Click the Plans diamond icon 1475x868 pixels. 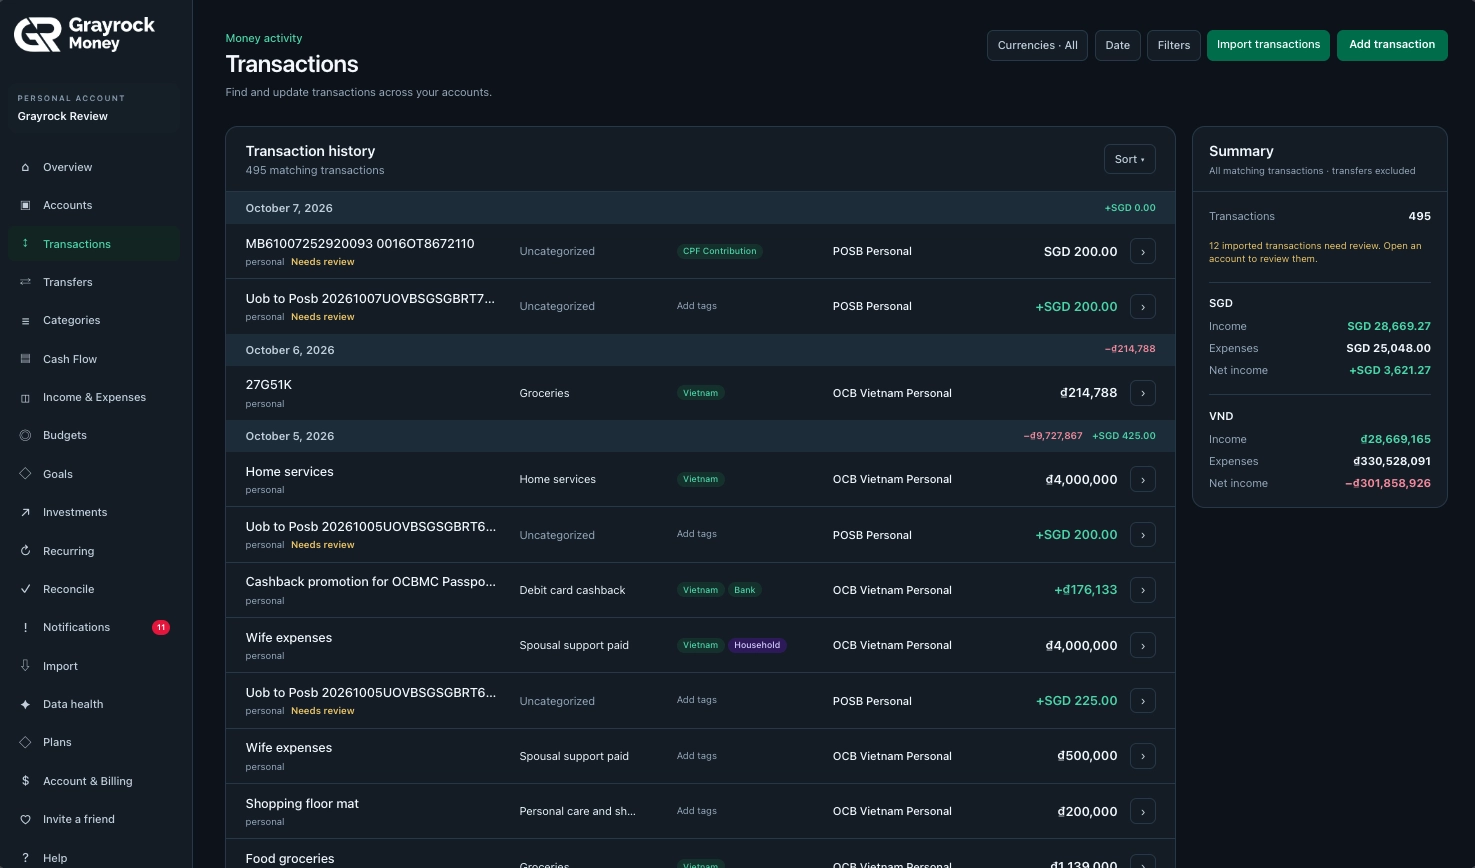click(25, 742)
